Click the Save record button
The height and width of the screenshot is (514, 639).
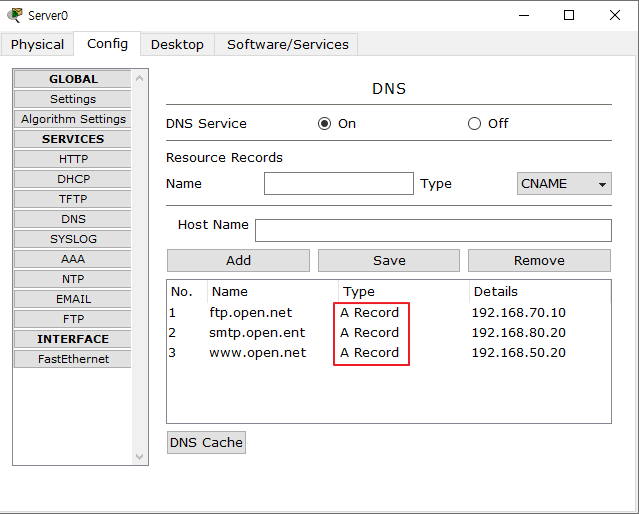click(389, 260)
